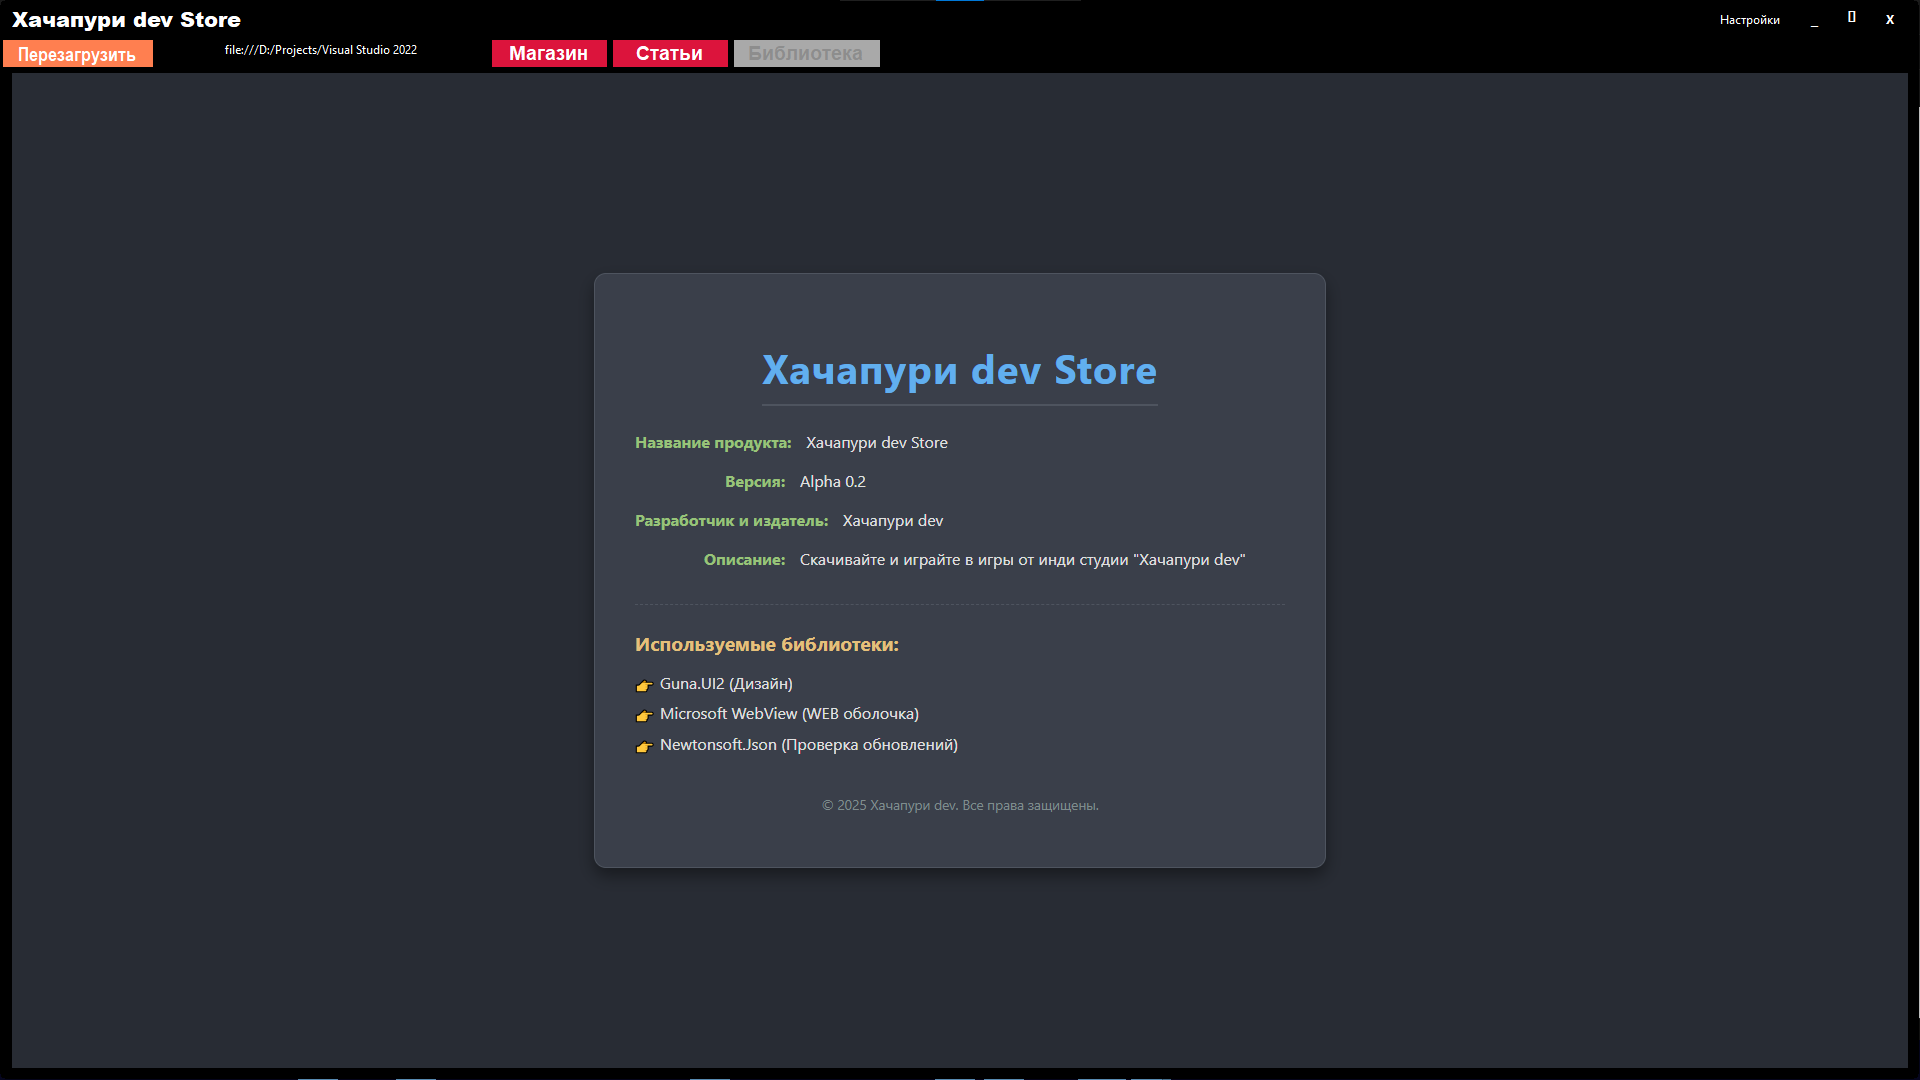Click the pointing hand icon beside Newtonsoft.Json
This screenshot has height=1080, width=1920.
click(x=644, y=747)
